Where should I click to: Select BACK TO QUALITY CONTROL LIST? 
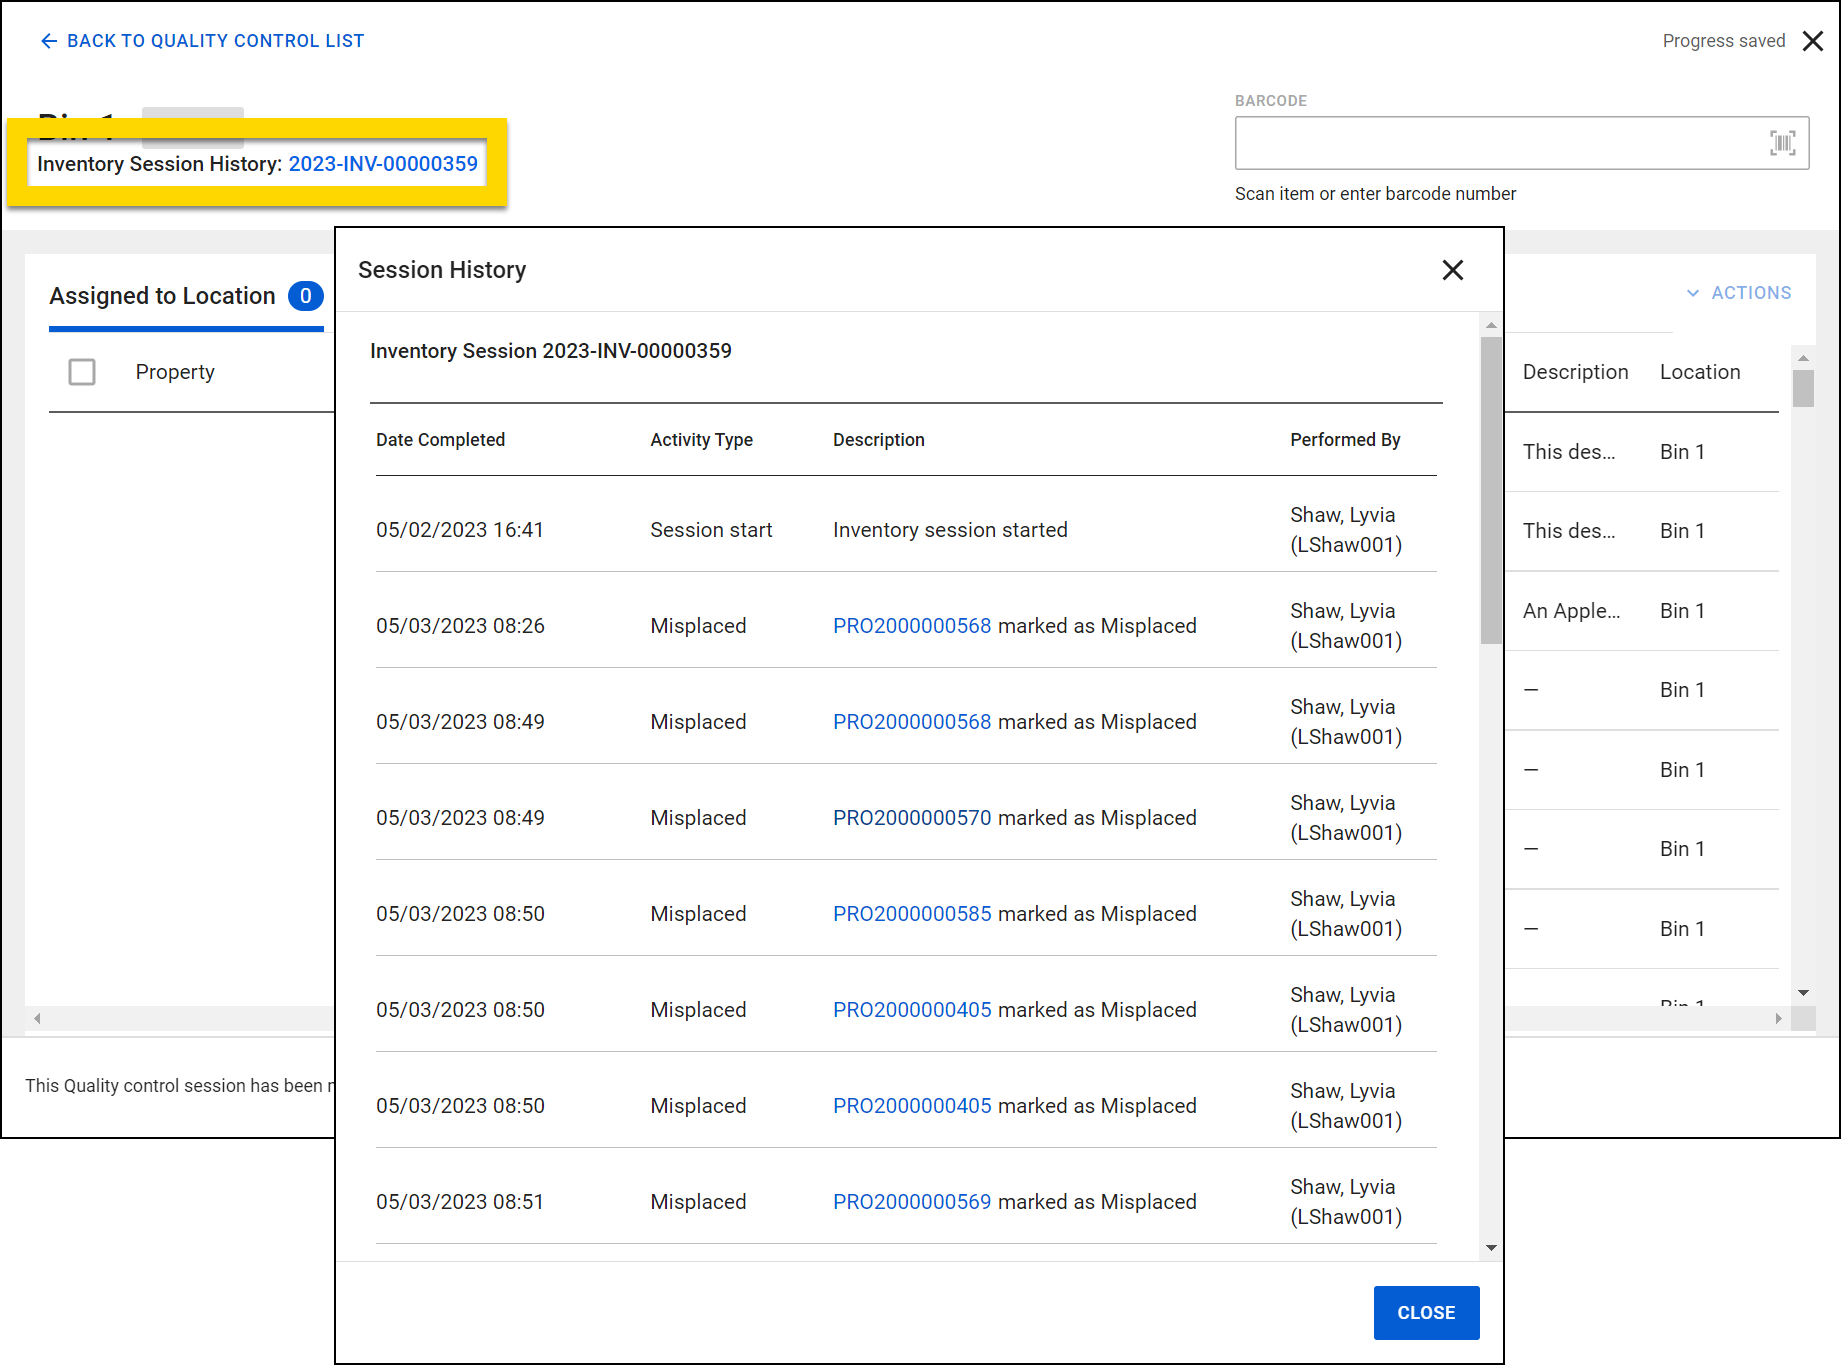click(215, 40)
